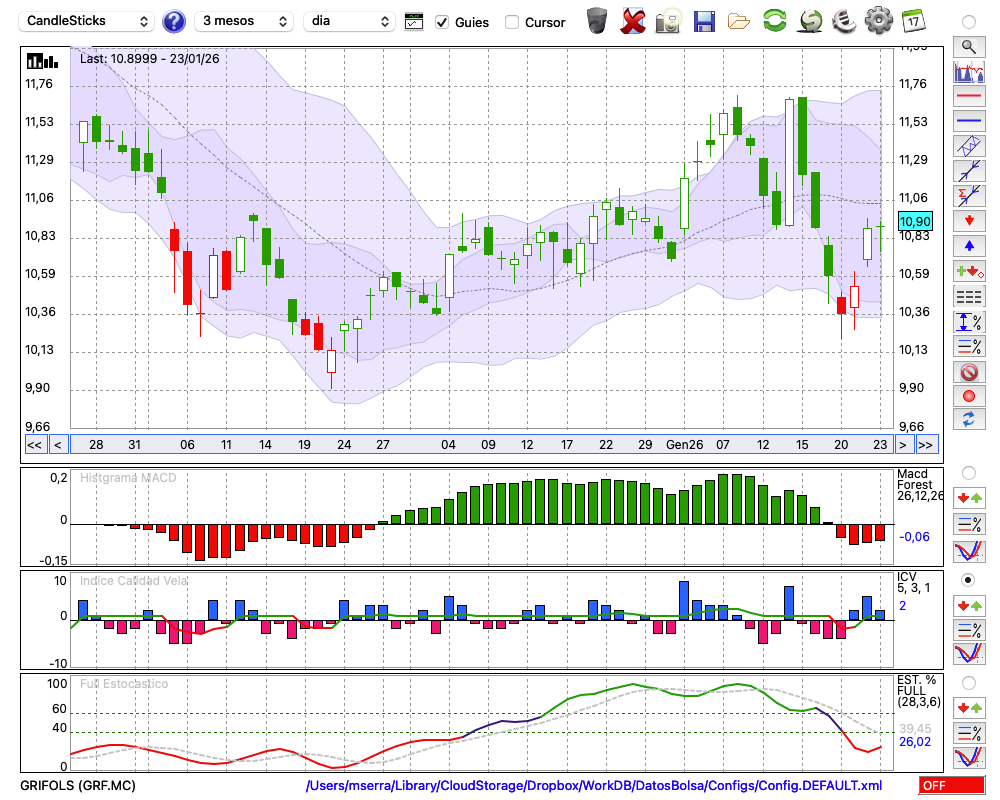
Task: Select the magnifier zoom tool
Action: pos(968,46)
